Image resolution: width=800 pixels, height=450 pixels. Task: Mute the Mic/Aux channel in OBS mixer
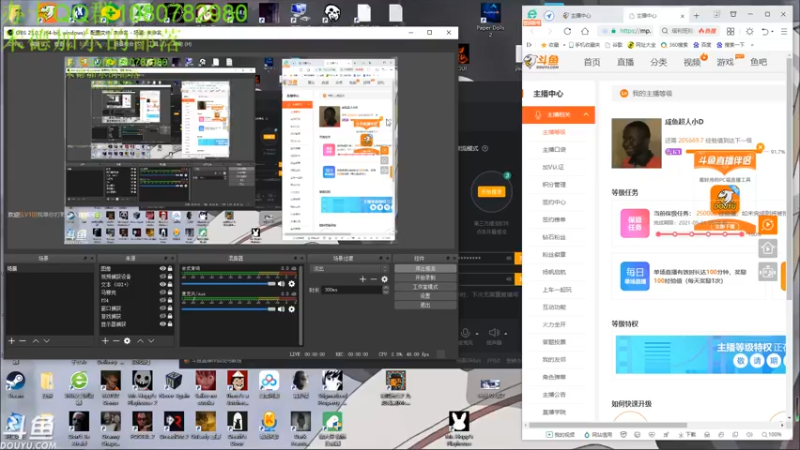pos(281,309)
